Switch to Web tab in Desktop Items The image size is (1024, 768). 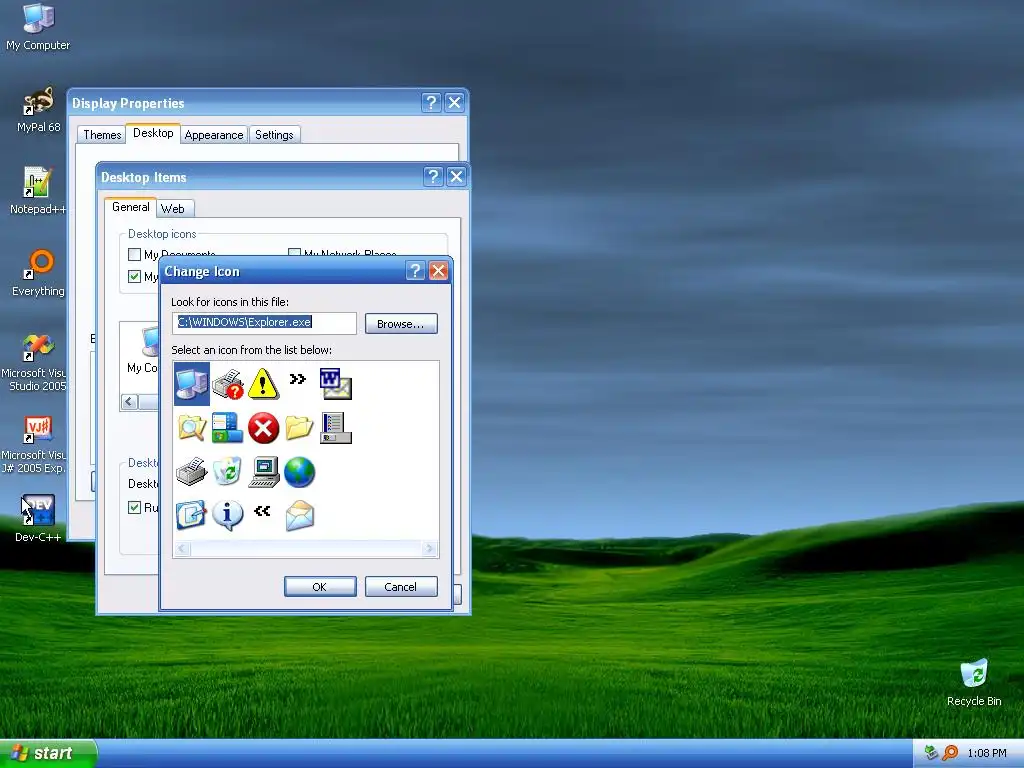pos(173,209)
